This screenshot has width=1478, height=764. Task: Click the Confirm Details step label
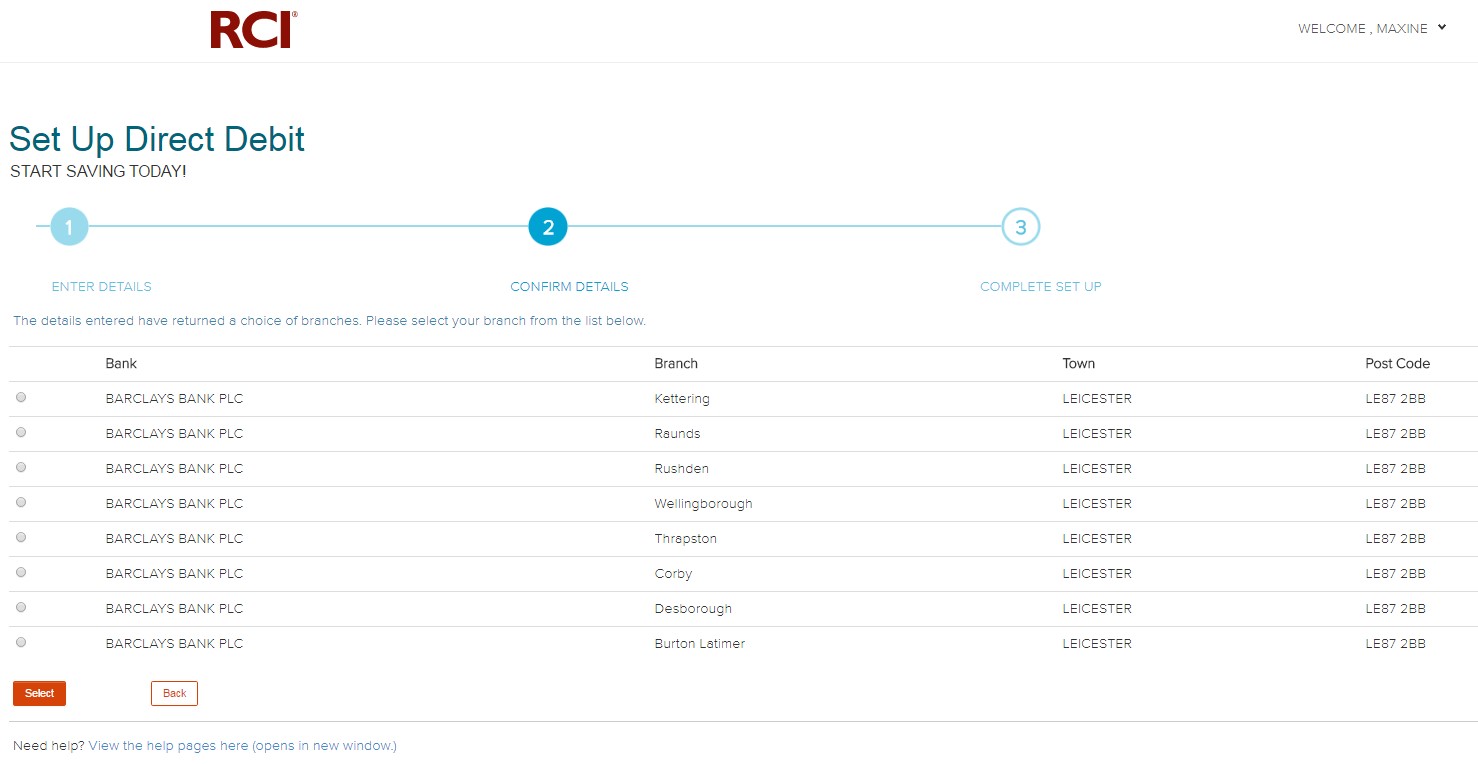(569, 287)
